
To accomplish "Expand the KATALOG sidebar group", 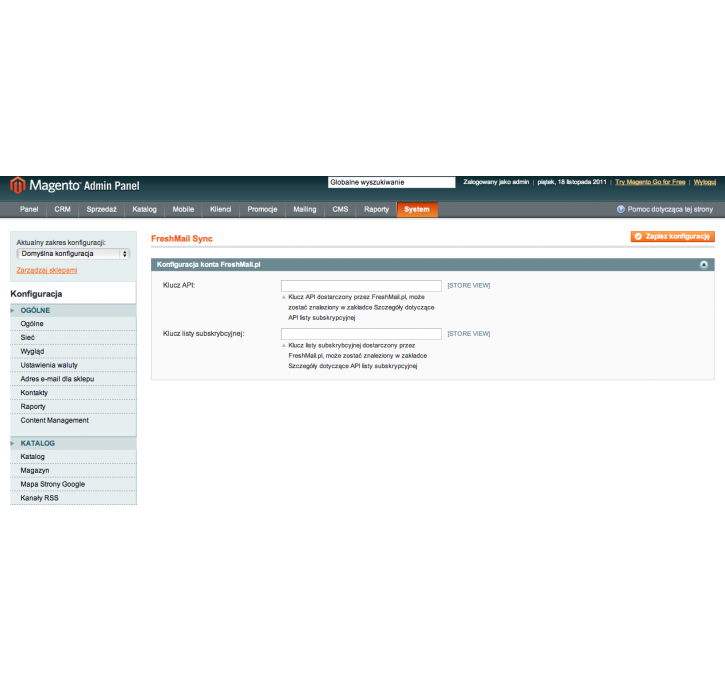I will click(73, 443).
